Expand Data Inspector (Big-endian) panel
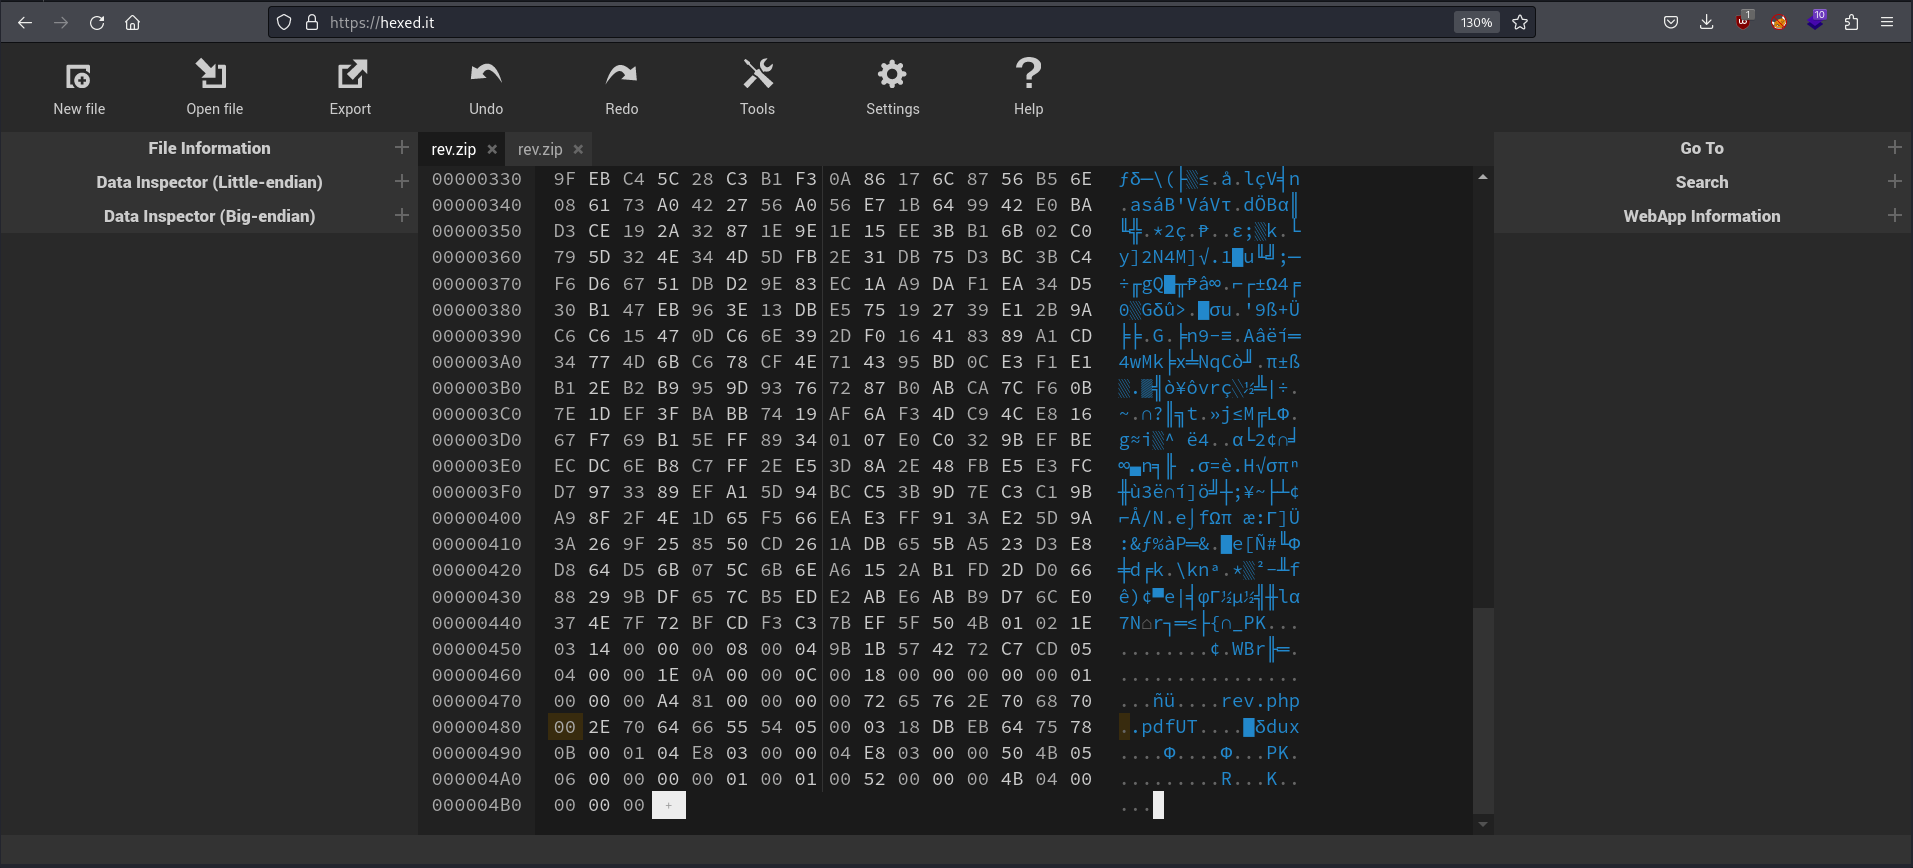 click(402, 215)
